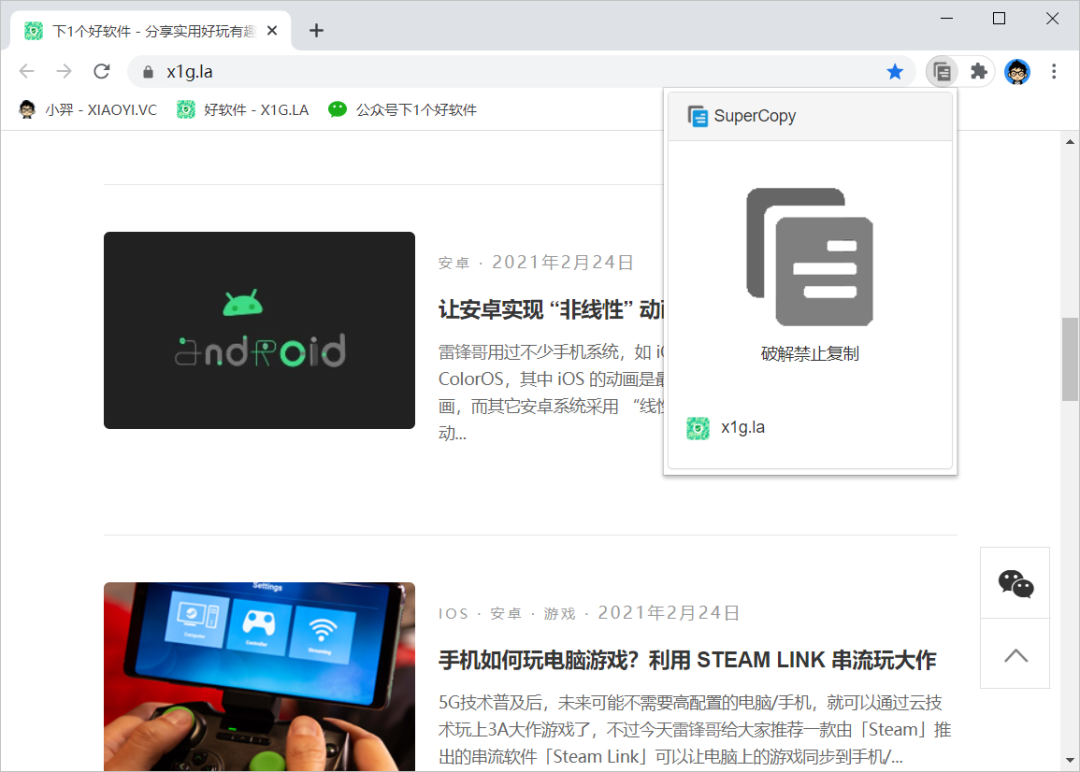Click the lock icon in address bar
The width and height of the screenshot is (1080, 772).
(x=148, y=72)
